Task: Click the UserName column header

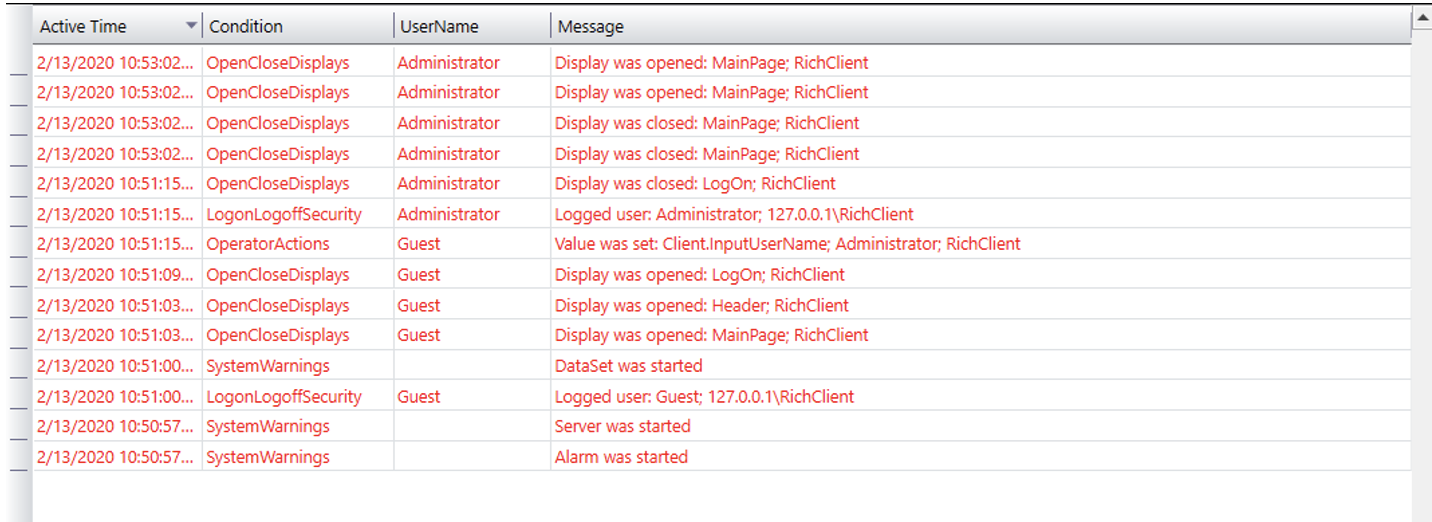Action: coord(438,27)
